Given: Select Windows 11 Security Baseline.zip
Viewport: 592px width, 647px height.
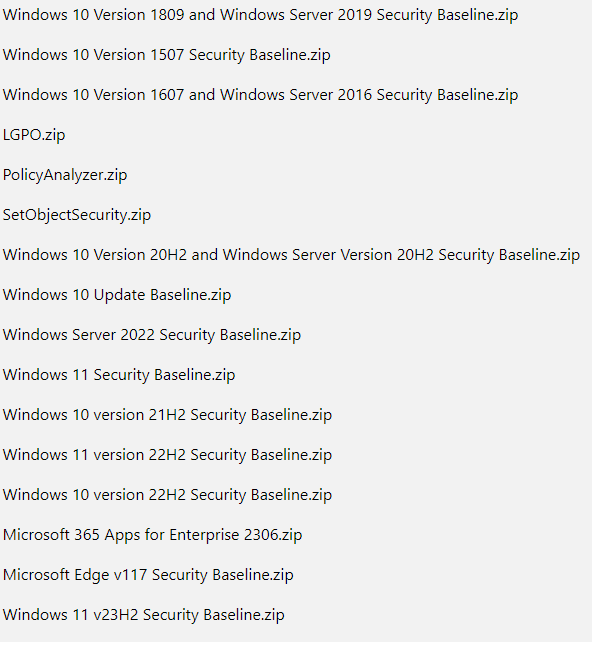Looking at the screenshot, I should point(119,375).
